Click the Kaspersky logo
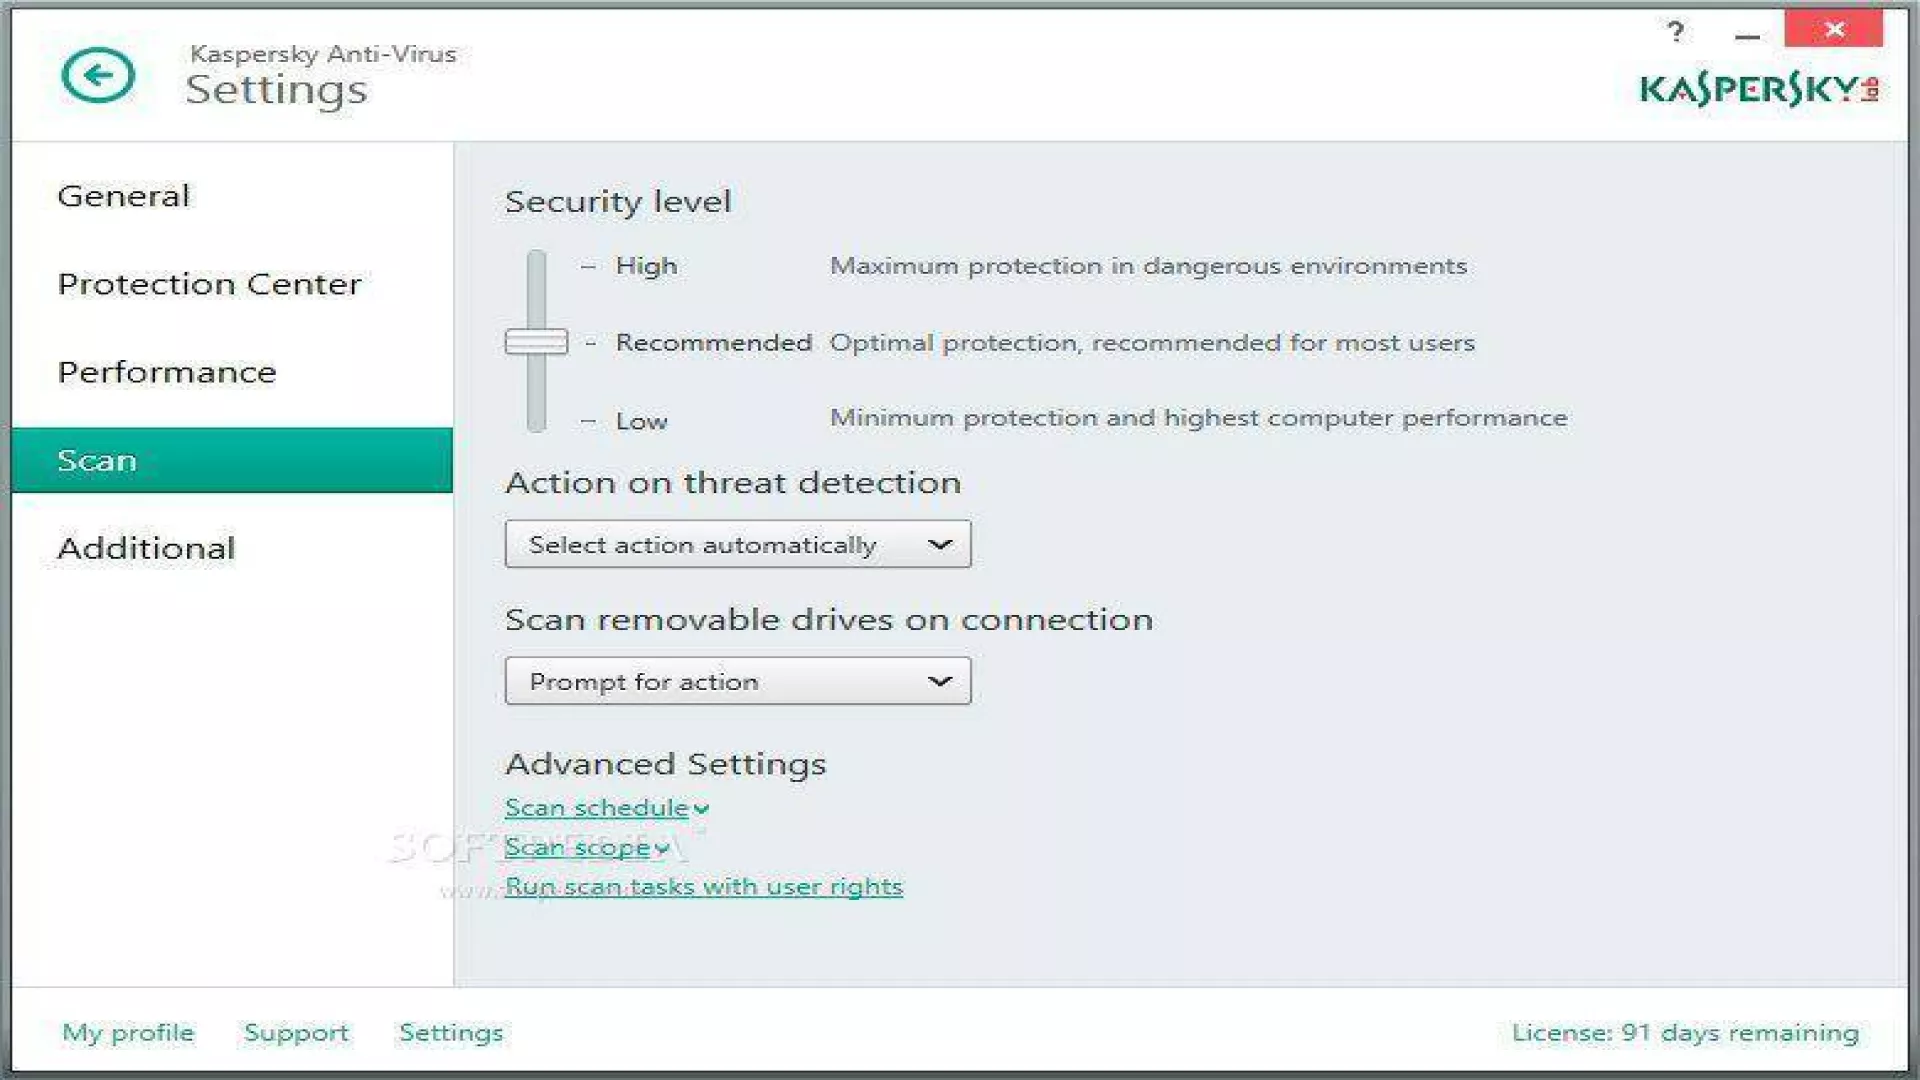The width and height of the screenshot is (1920, 1080). 1758,89
